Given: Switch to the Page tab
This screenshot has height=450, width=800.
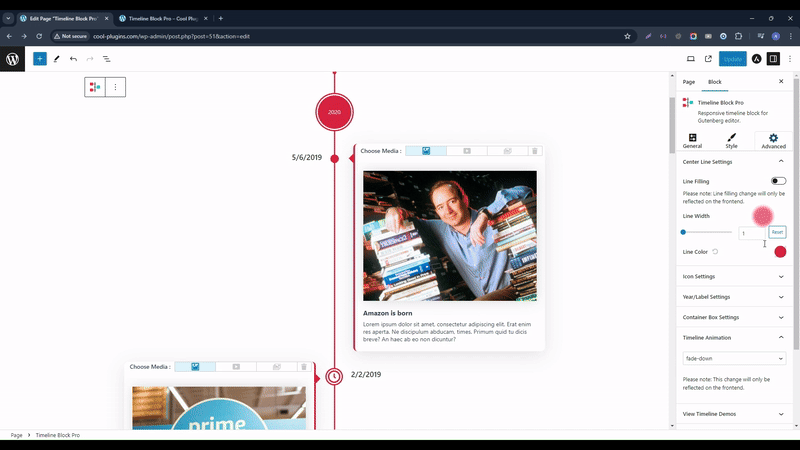Looking at the screenshot, I should click(x=689, y=82).
